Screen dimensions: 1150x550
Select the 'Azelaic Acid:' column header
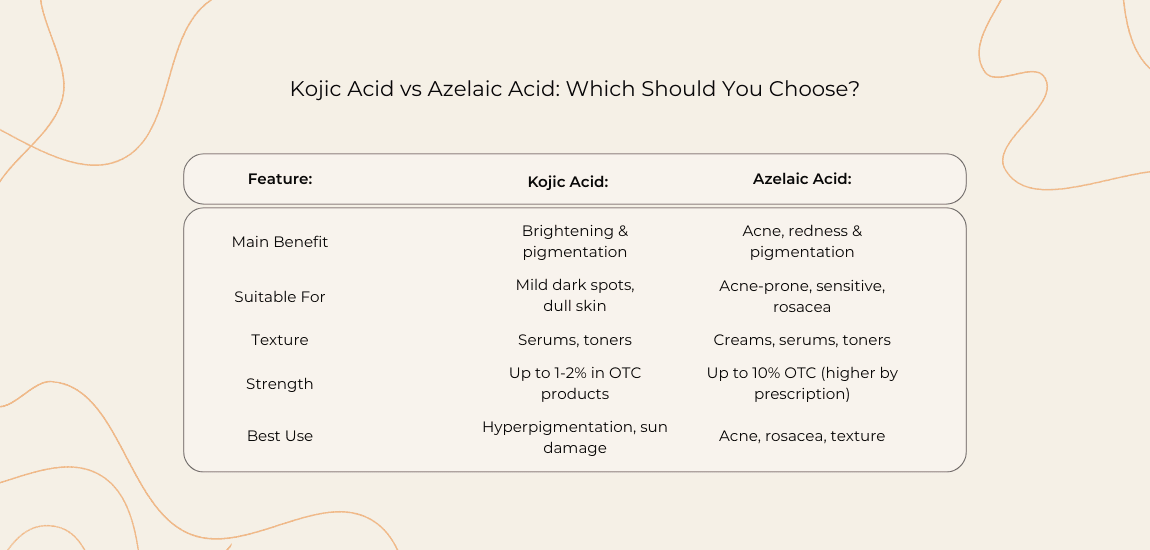click(802, 179)
